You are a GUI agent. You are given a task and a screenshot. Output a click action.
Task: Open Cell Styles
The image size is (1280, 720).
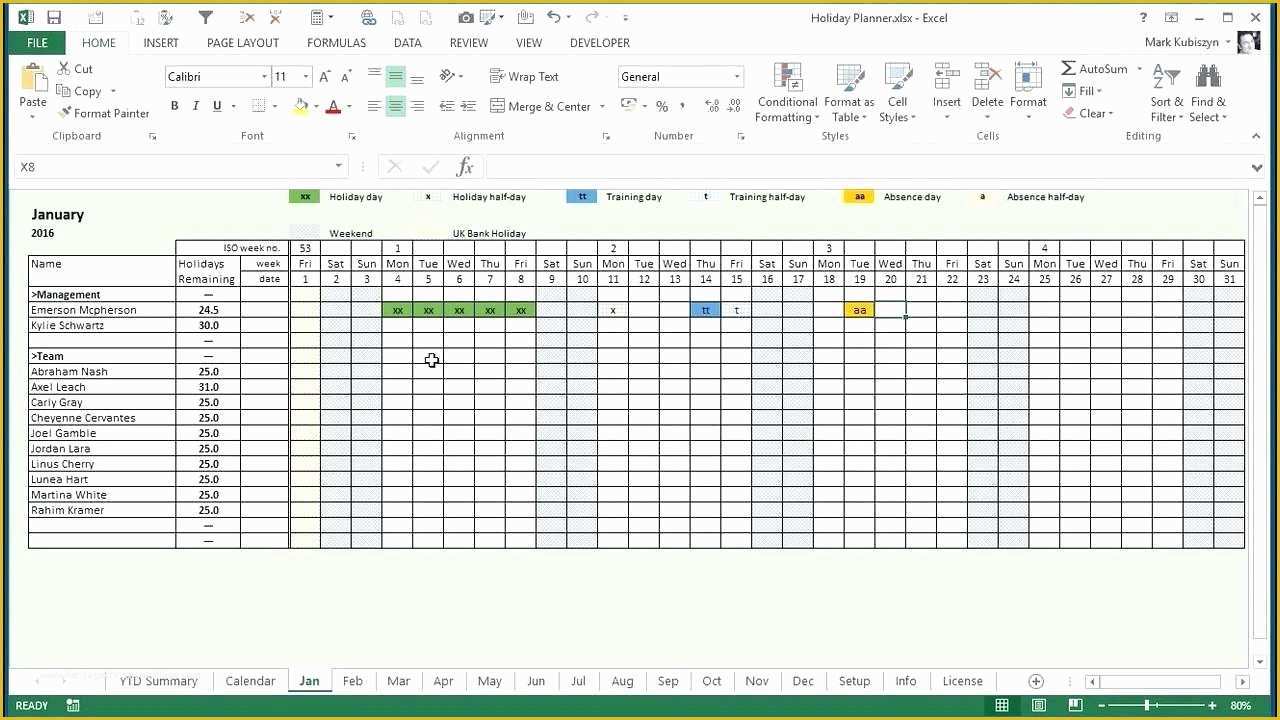(898, 93)
